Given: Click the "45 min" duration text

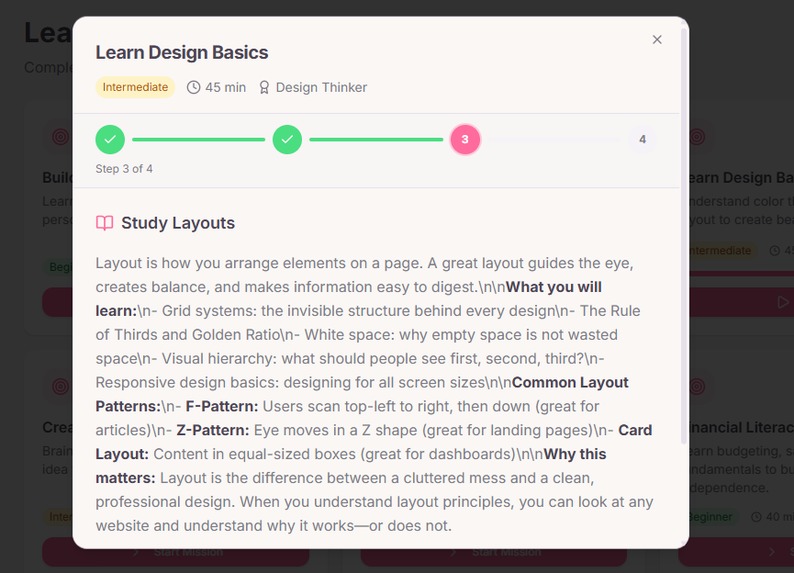Looking at the screenshot, I should 225,88.
